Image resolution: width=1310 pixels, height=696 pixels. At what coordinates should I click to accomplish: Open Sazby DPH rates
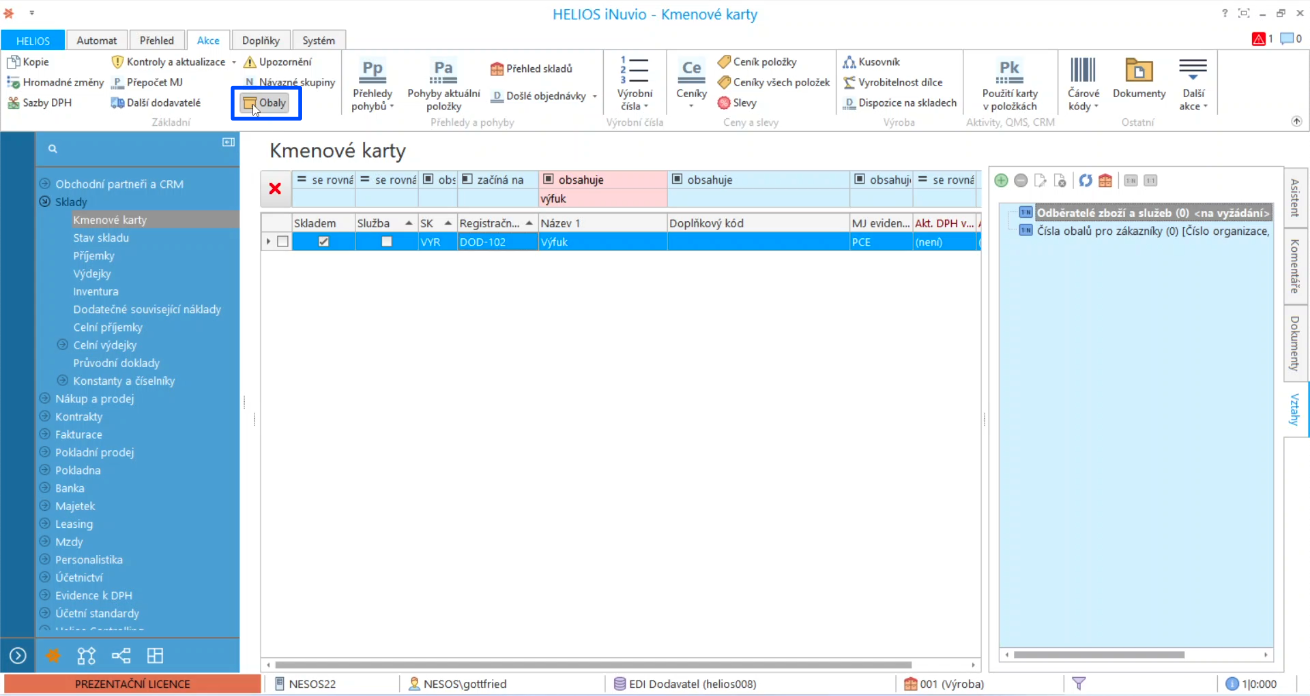click(40, 103)
